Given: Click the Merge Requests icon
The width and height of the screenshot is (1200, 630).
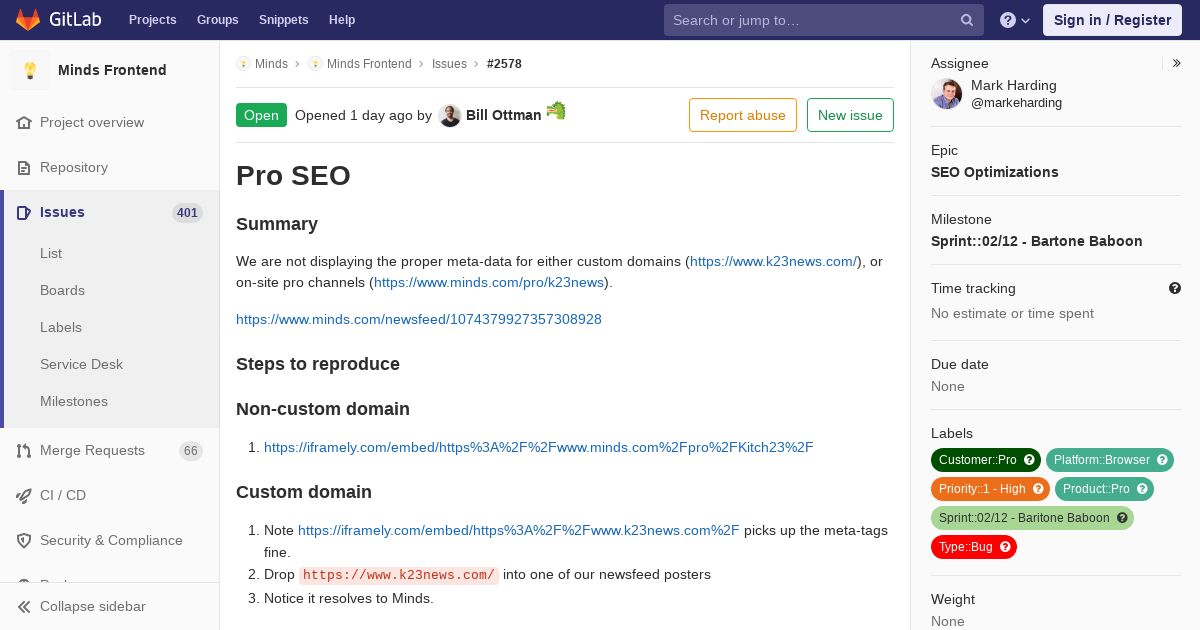Looking at the screenshot, I should [x=24, y=451].
